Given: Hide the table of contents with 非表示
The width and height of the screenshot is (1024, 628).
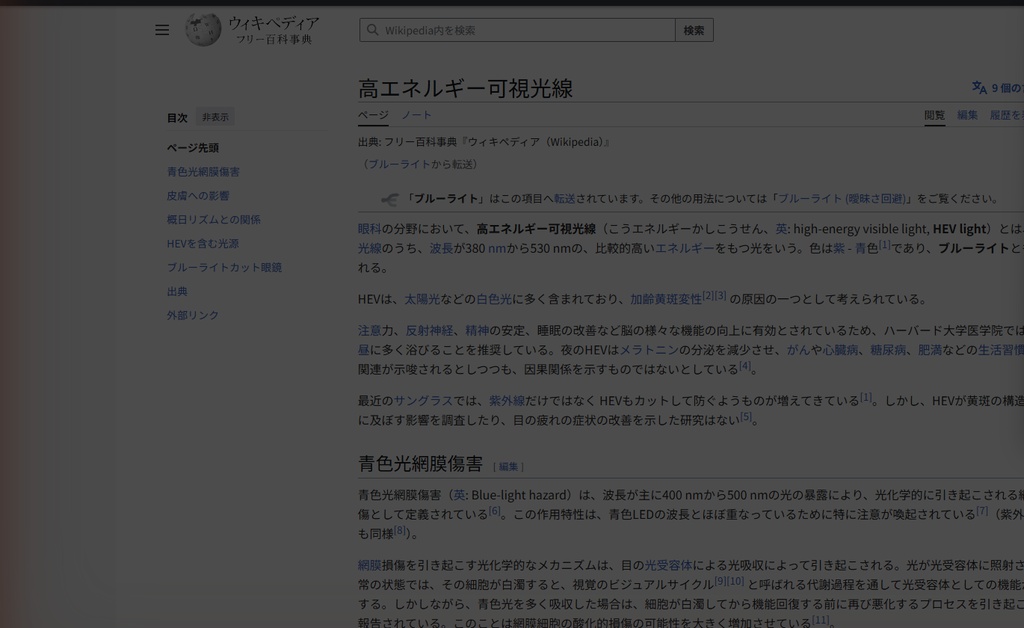Looking at the screenshot, I should 215,117.
